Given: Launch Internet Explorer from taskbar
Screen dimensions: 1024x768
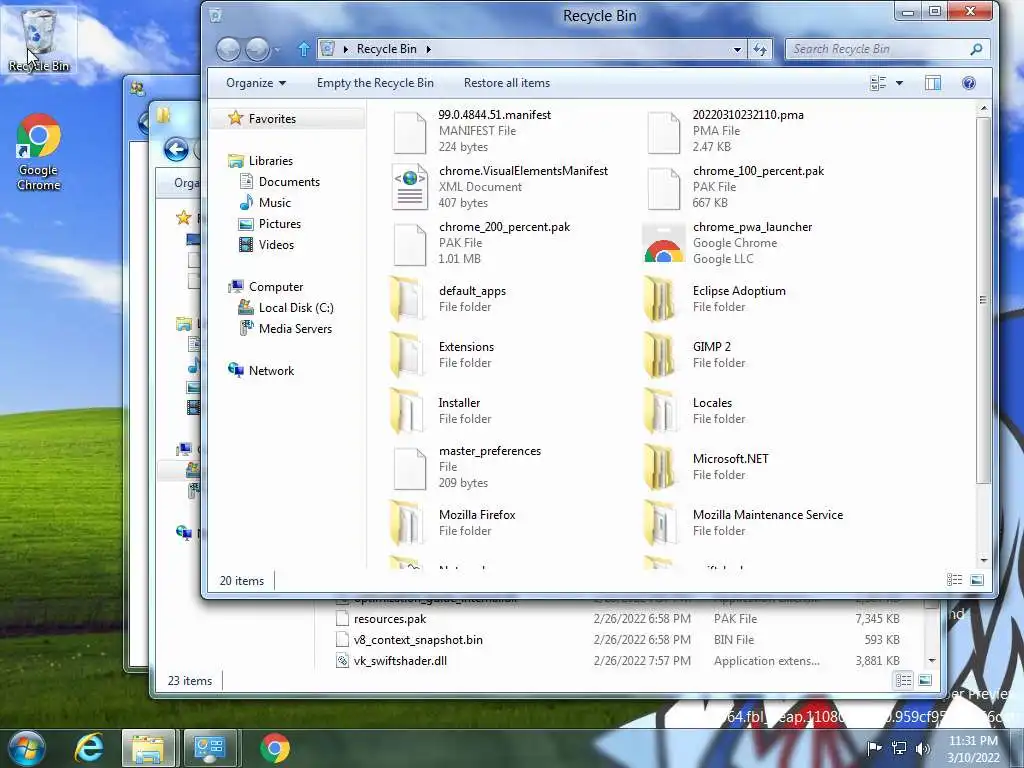Looking at the screenshot, I should tap(89, 748).
